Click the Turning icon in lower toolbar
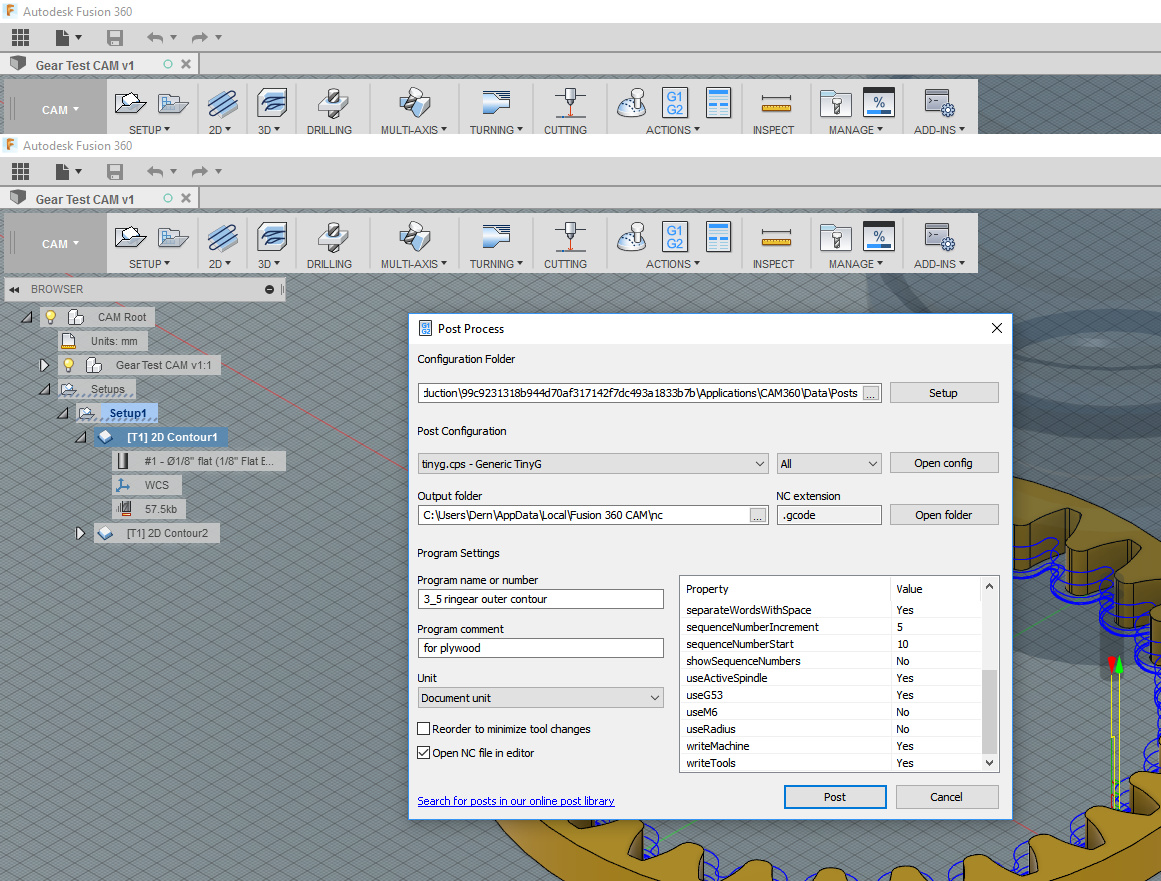 496,236
